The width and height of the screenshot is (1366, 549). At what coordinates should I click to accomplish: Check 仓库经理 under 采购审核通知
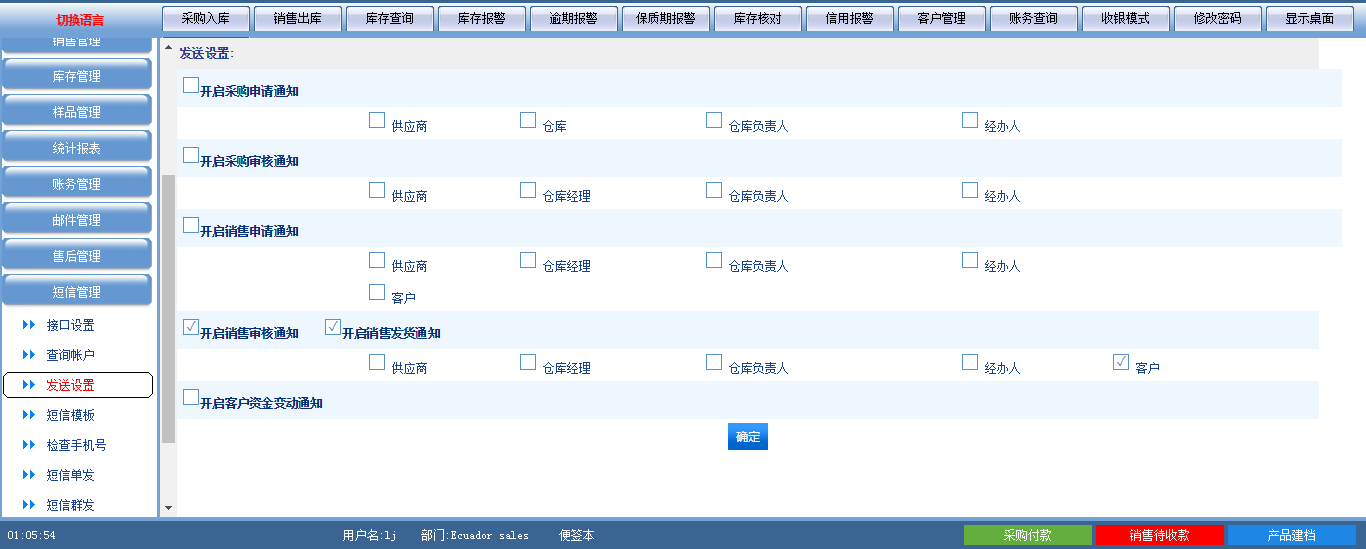pyautogui.click(x=528, y=190)
